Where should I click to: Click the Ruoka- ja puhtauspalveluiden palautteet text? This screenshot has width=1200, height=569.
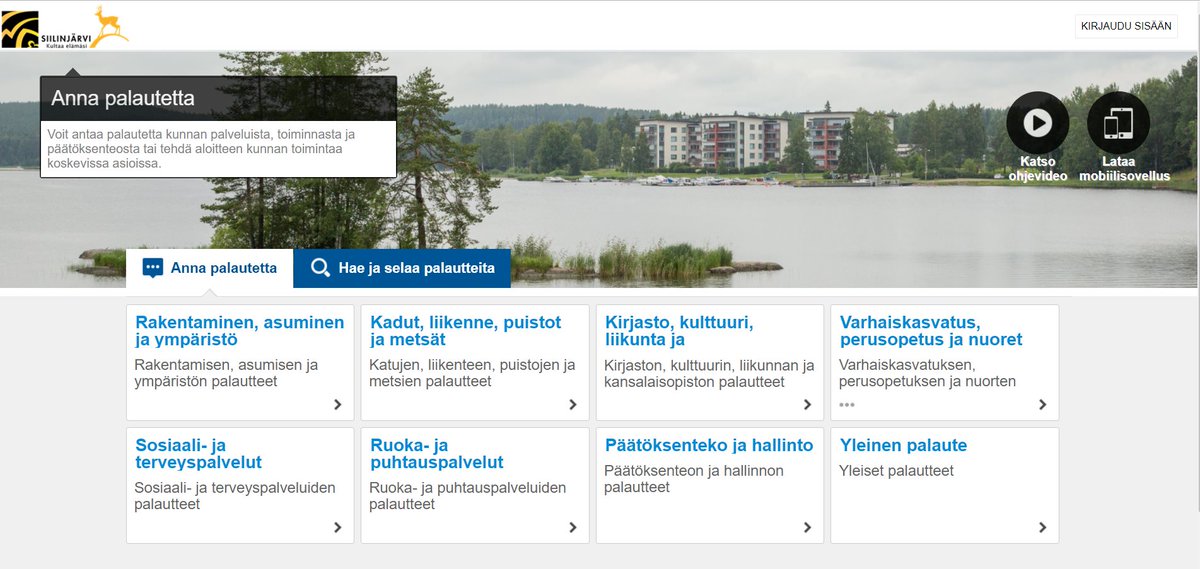tap(468, 496)
